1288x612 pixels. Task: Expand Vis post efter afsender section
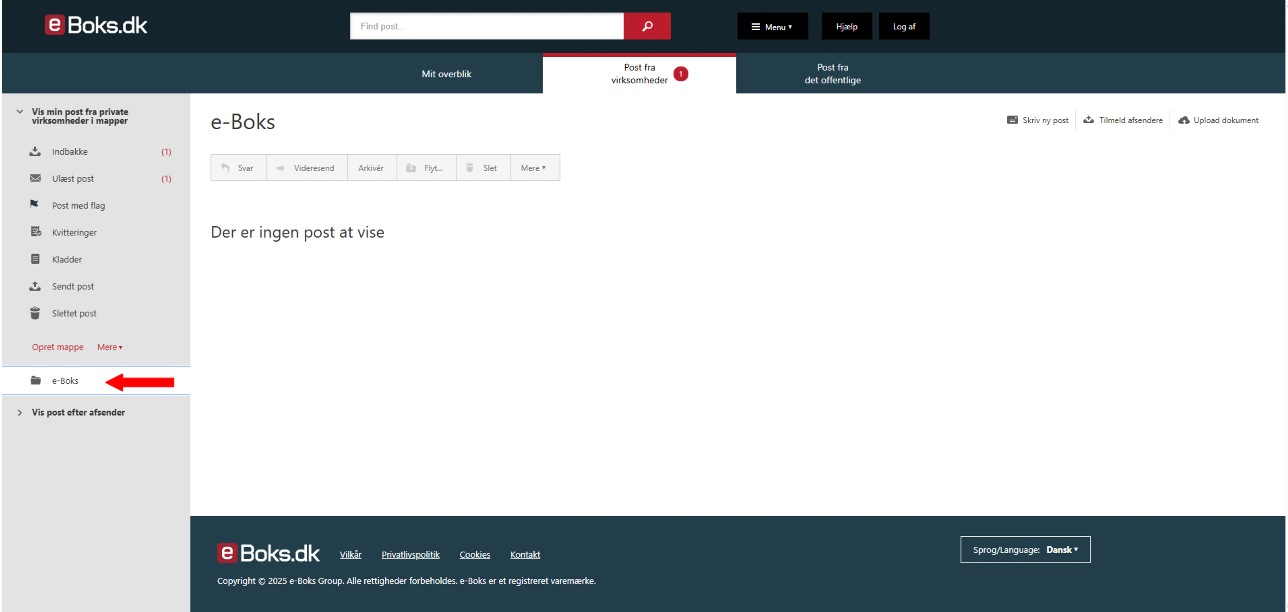click(78, 412)
